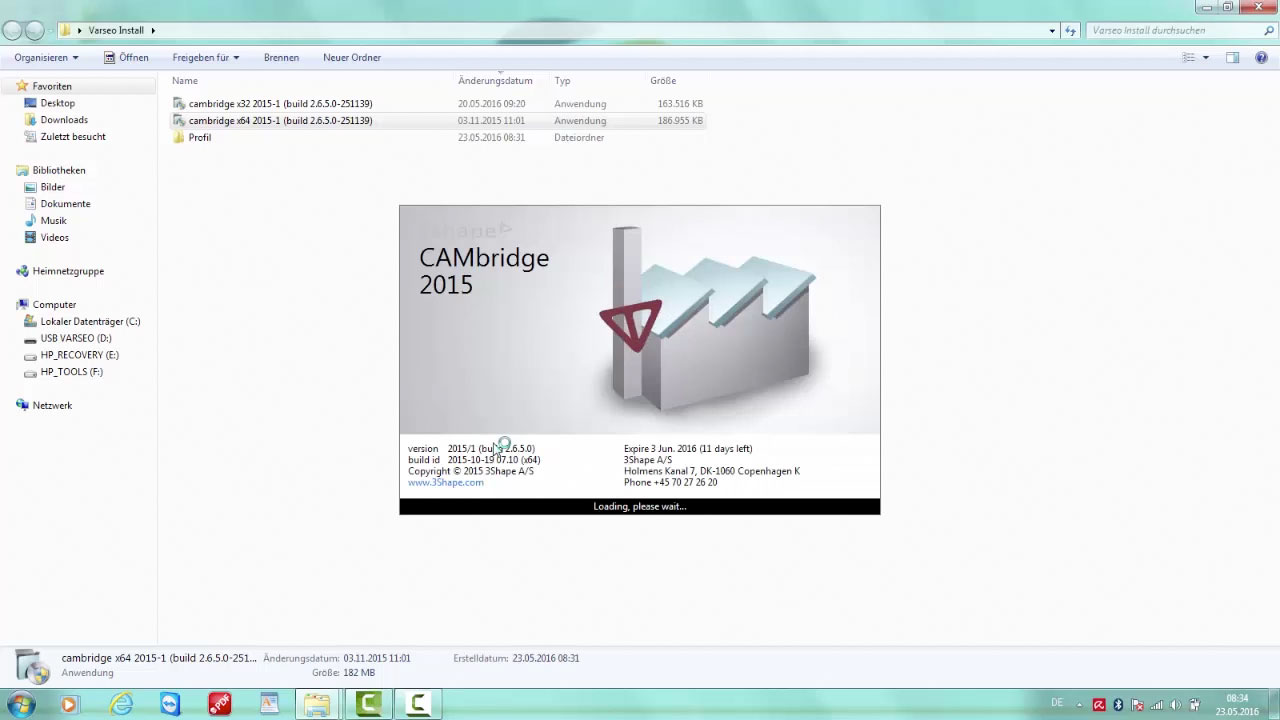
Task: Click the Avira antivirus tray icon
Action: click(1099, 705)
